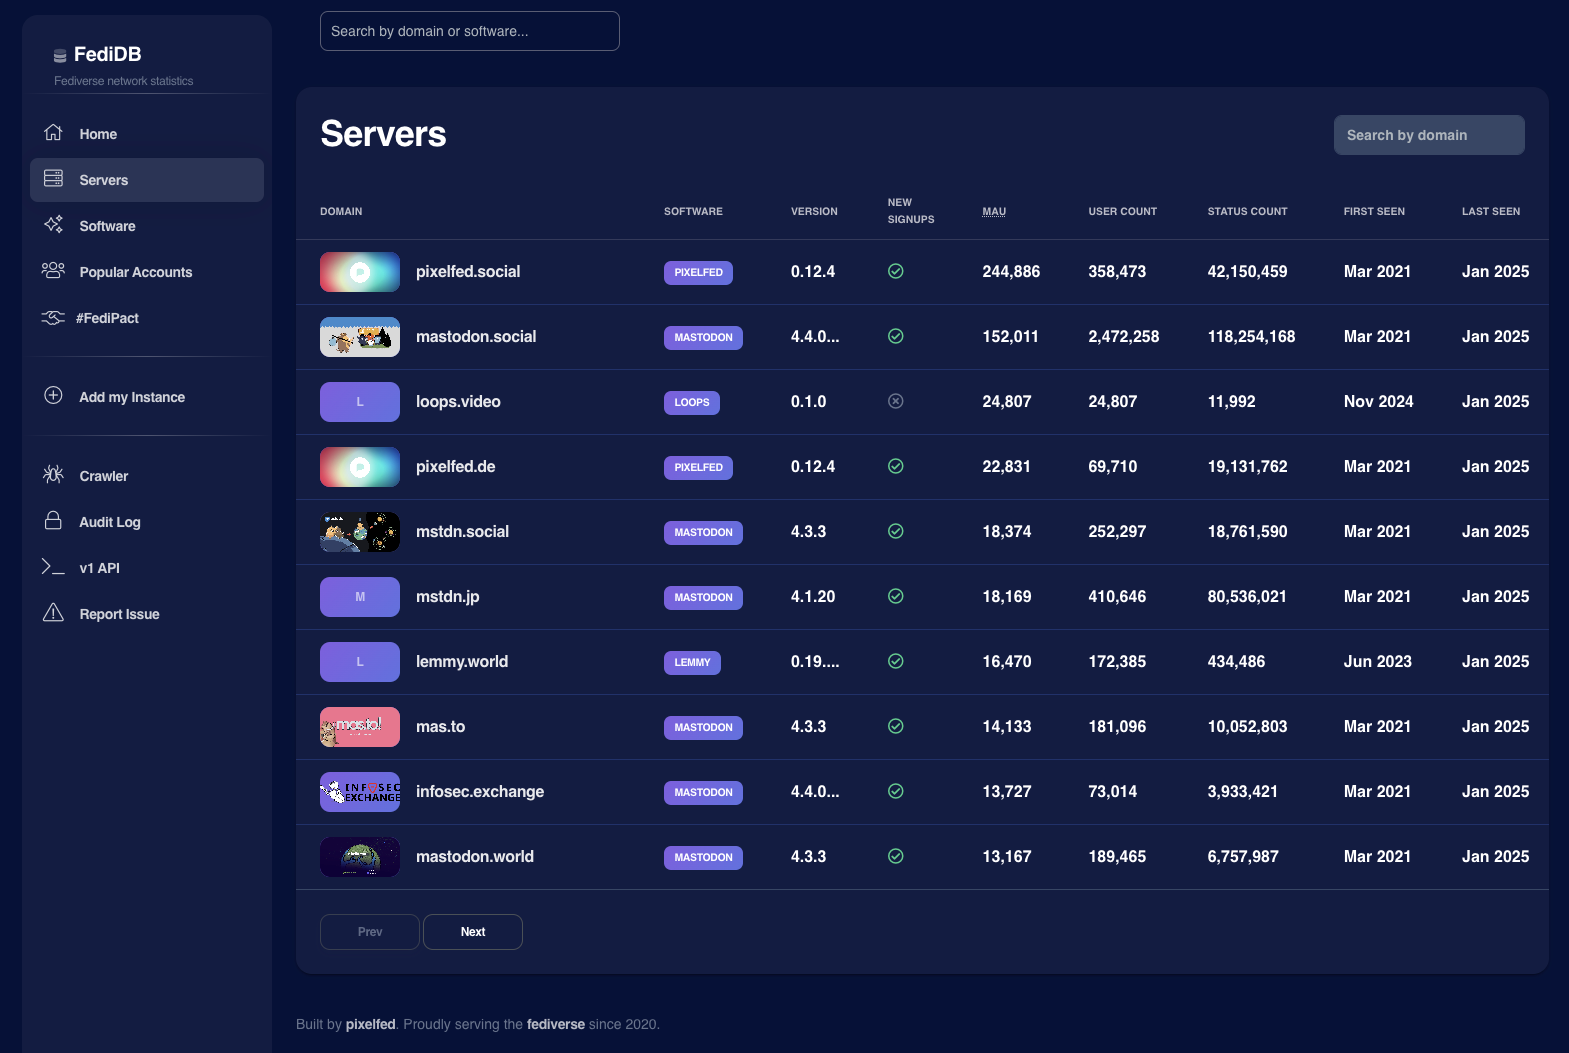Click the MASTODON badge for infosec.exchange
Image resolution: width=1569 pixels, height=1053 pixels.
[703, 792]
